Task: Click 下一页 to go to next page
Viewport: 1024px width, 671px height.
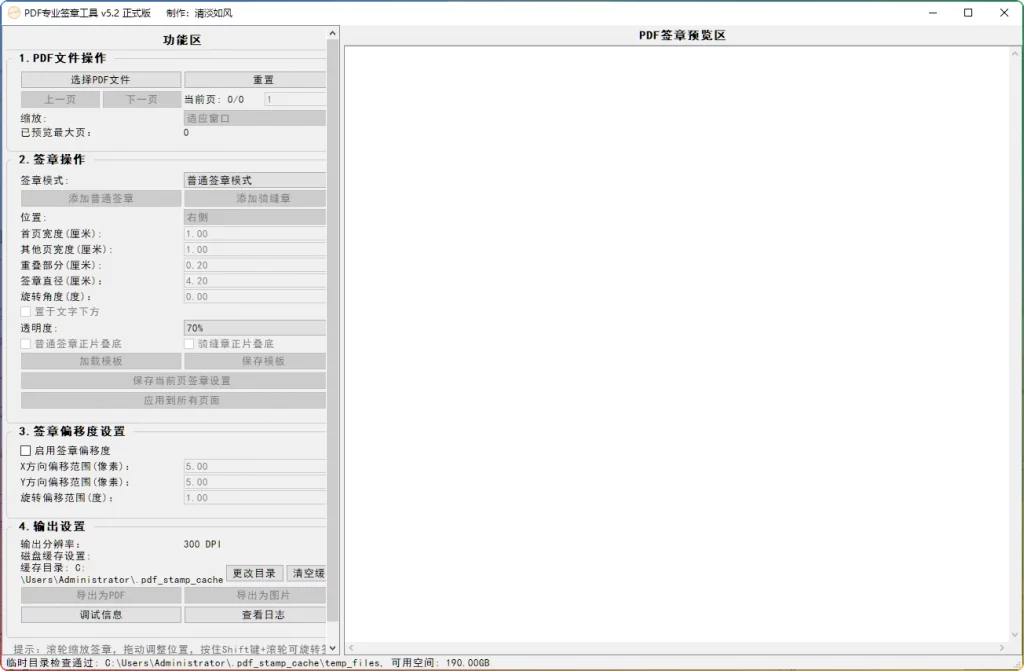Action: (x=139, y=99)
